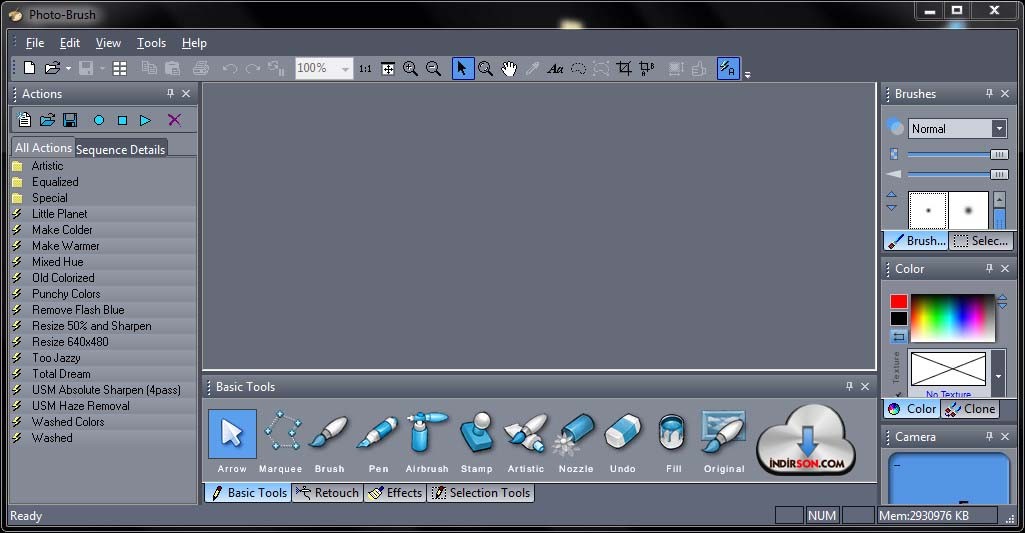1025x533 pixels.
Task: Save actions with the disk icon
Action: tap(70, 120)
